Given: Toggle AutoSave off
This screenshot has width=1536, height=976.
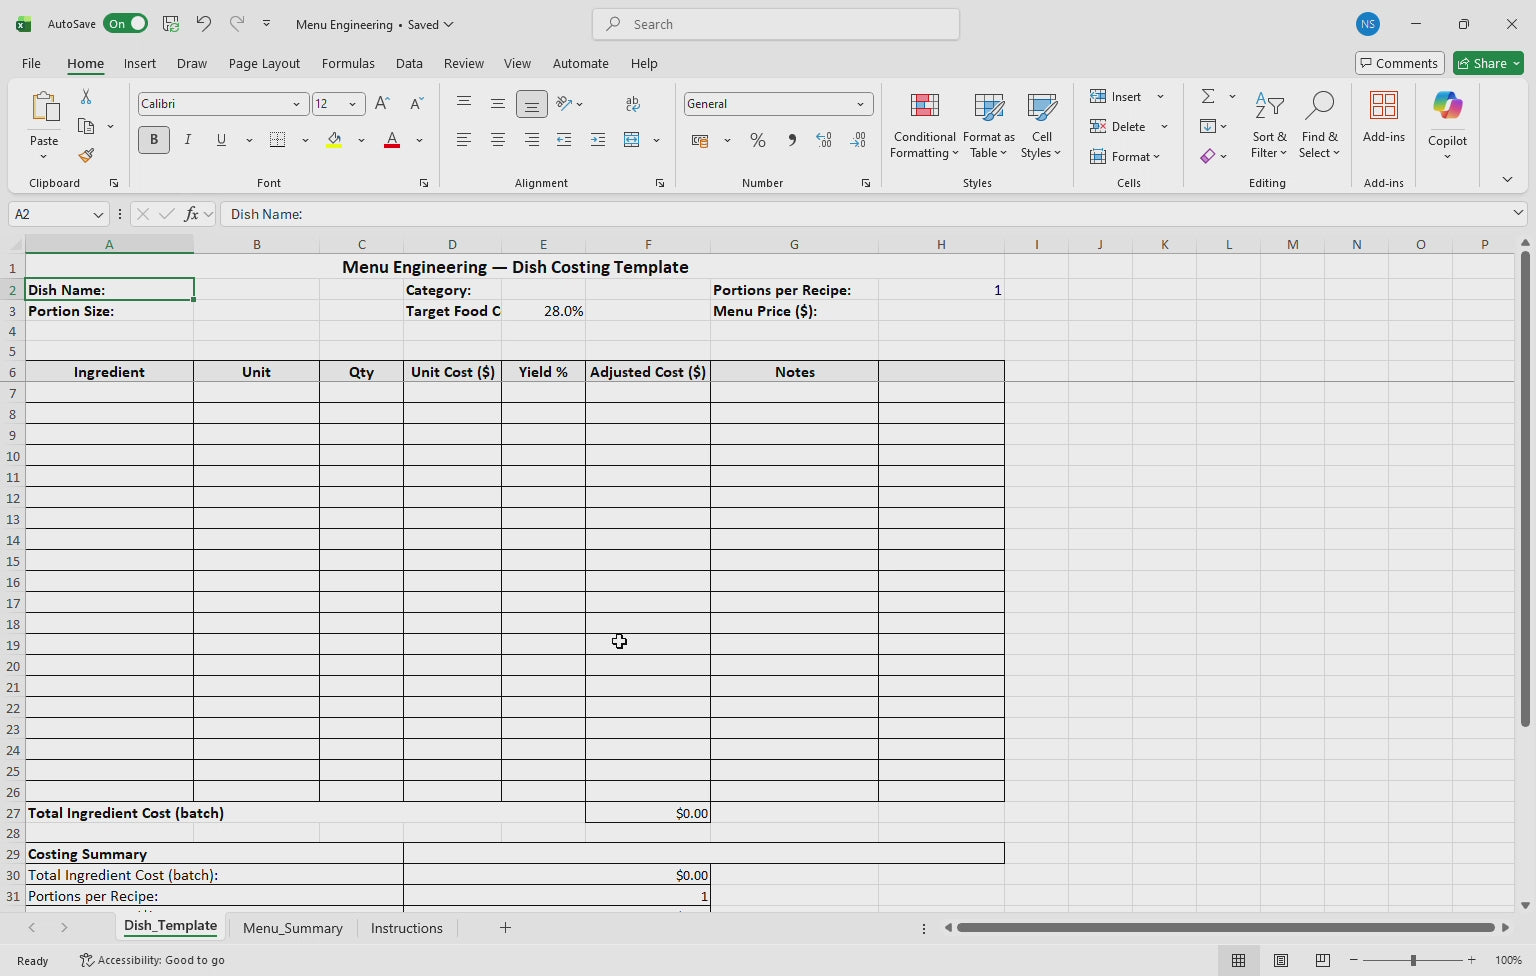Looking at the screenshot, I should pos(126,23).
